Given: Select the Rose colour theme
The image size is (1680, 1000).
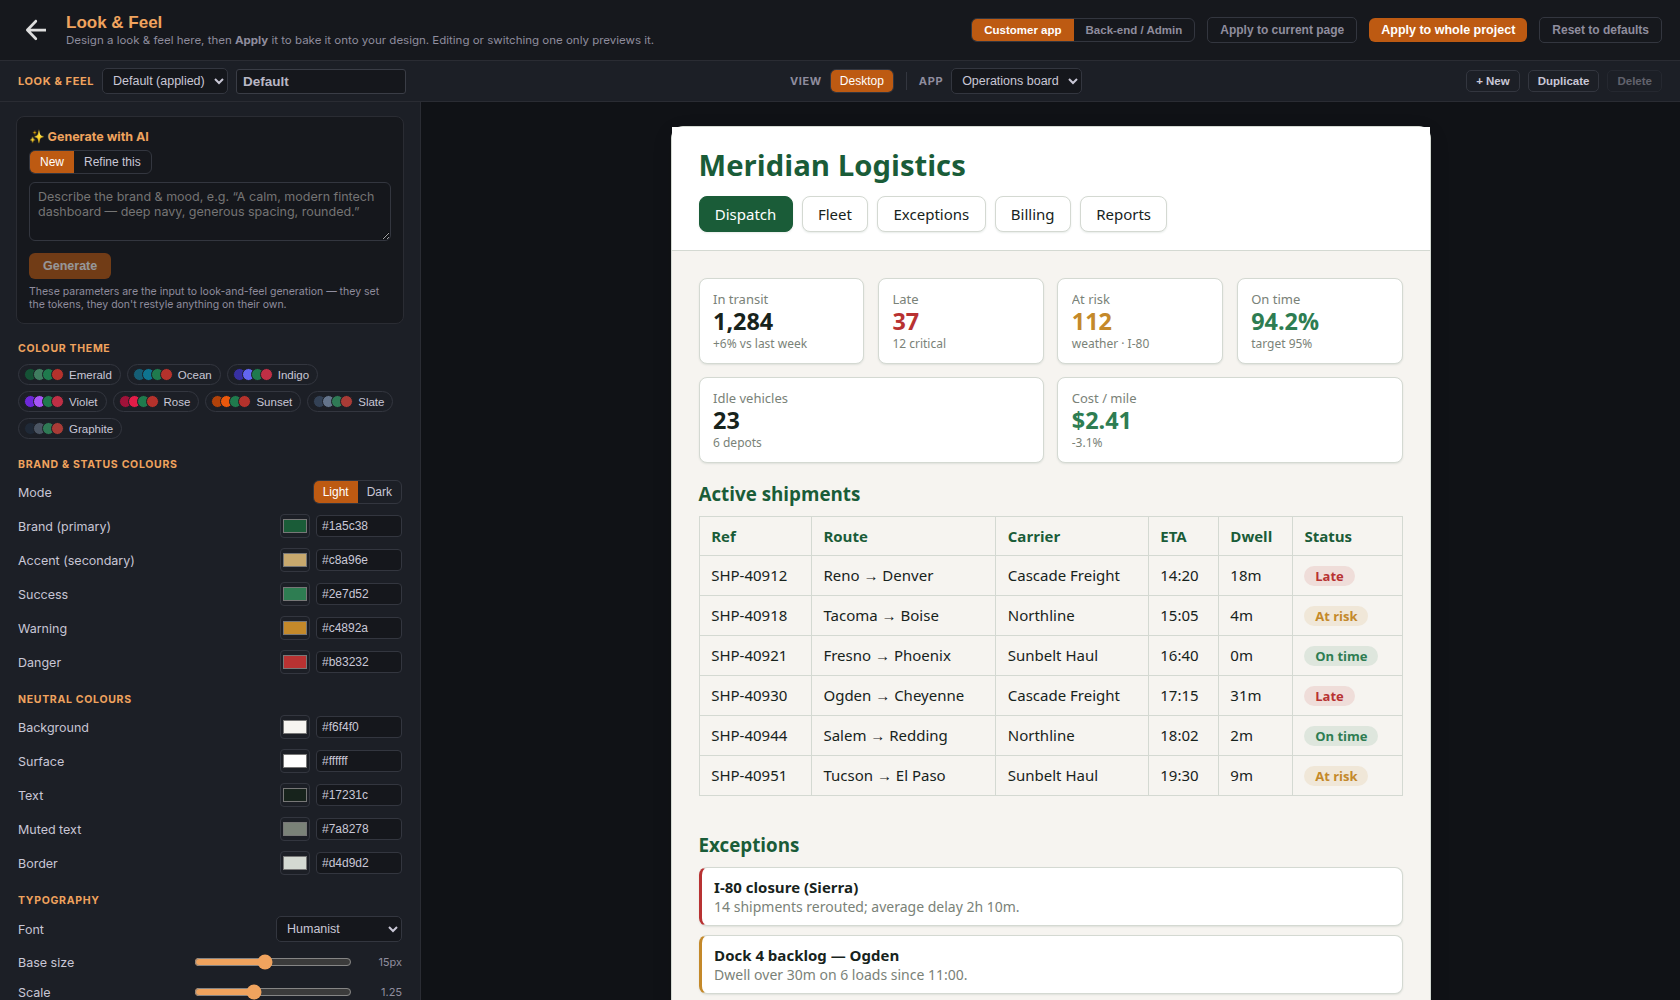Looking at the screenshot, I should coord(156,402).
